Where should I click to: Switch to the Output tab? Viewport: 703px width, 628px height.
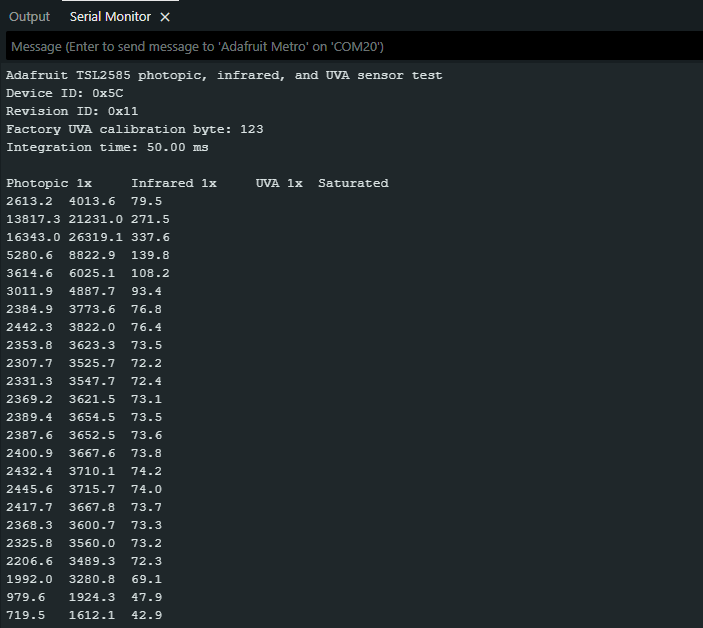pyautogui.click(x=29, y=17)
